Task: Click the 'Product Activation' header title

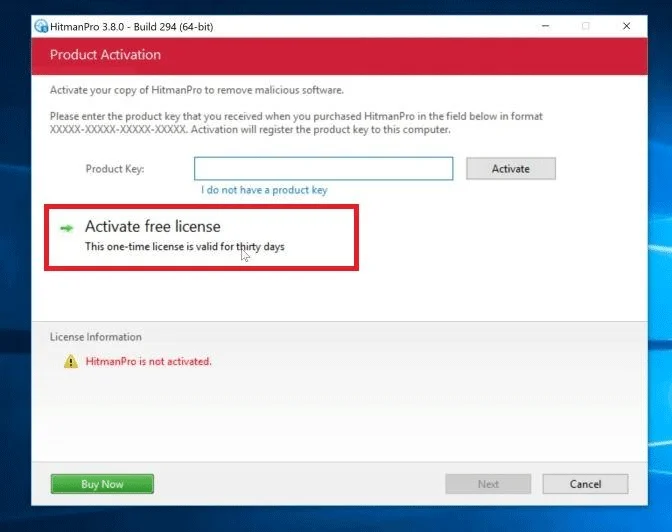Action: point(105,55)
